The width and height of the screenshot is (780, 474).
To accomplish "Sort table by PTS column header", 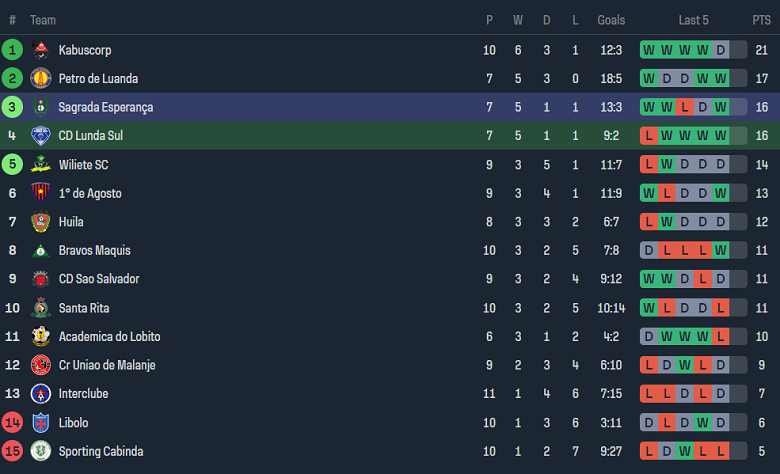I will 762,20.
